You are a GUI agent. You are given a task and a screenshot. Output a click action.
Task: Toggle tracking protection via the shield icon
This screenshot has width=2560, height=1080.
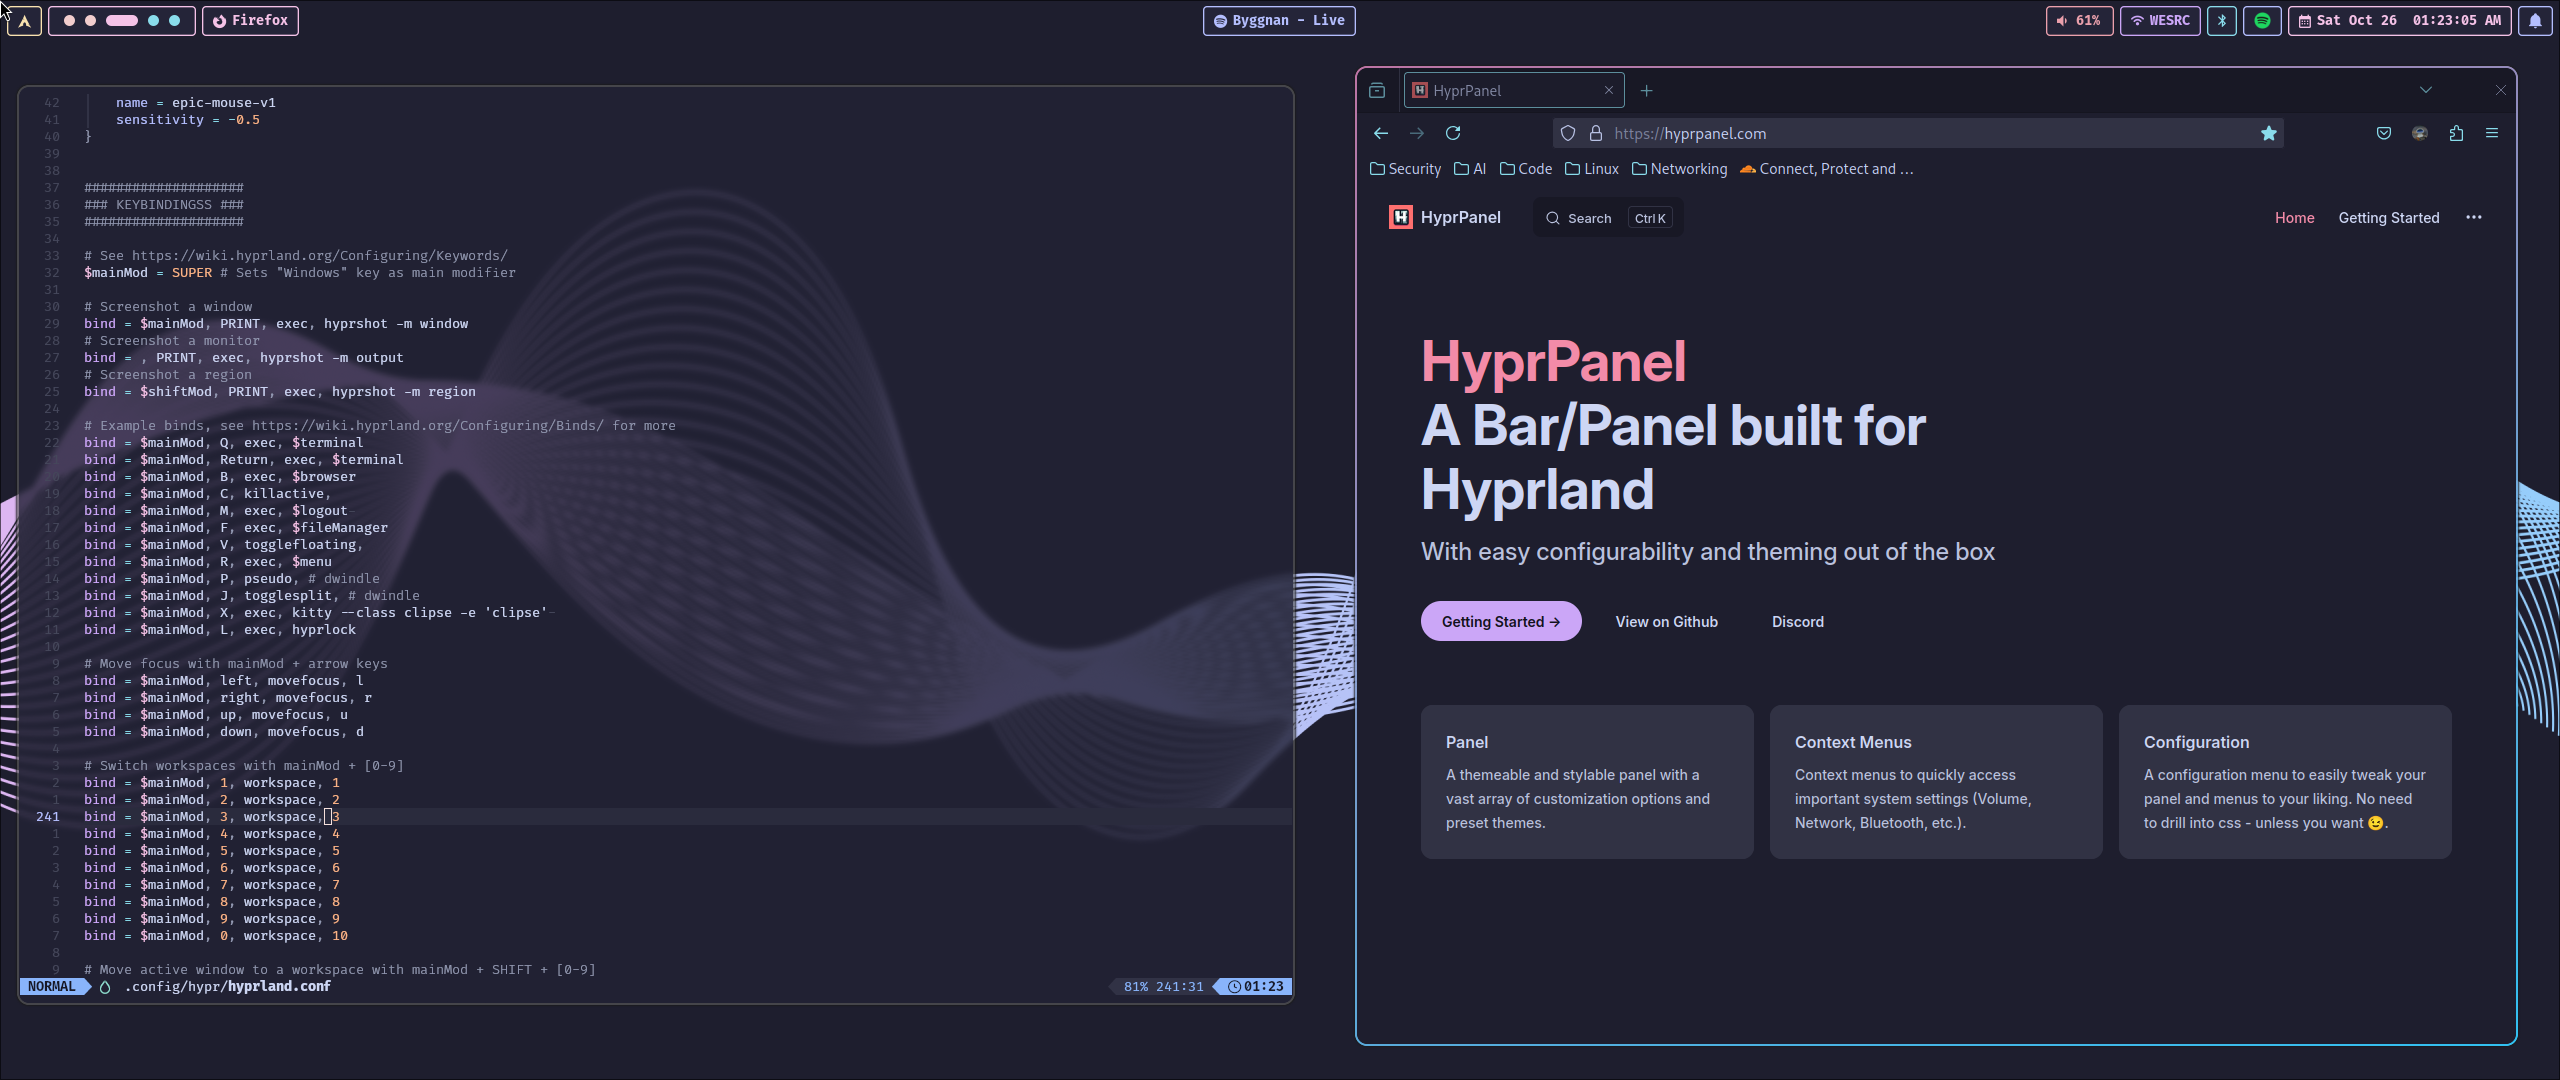(x=1567, y=133)
